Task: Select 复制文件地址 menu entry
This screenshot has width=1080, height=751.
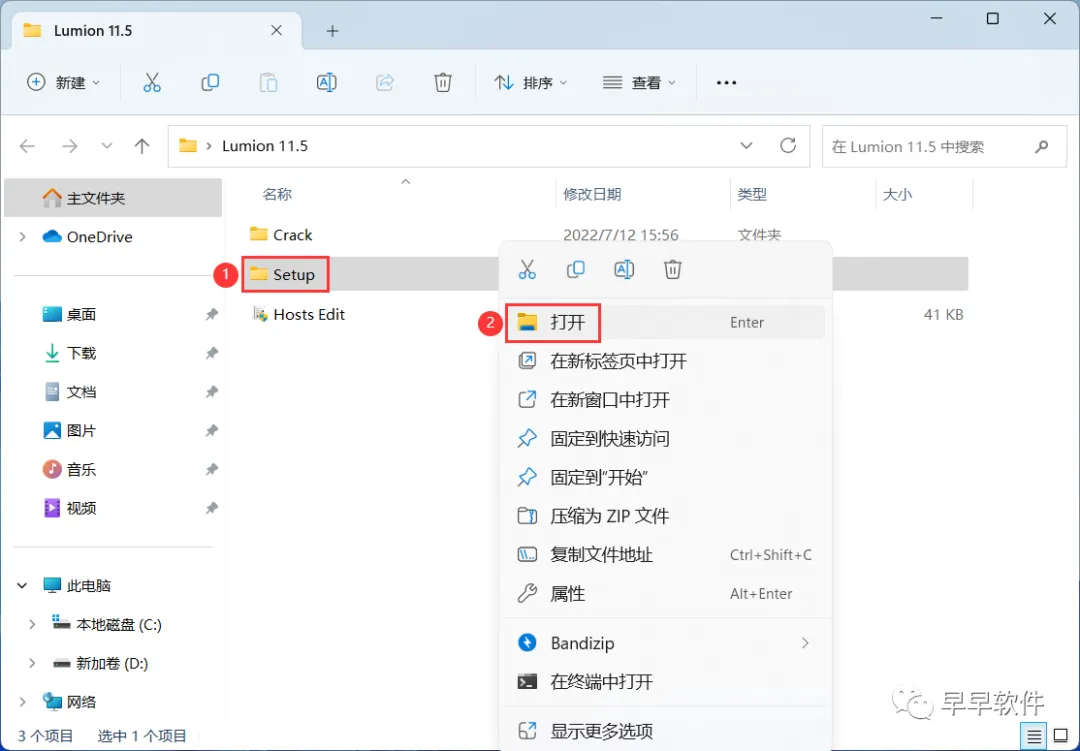Action: pyautogui.click(x=666, y=555)
